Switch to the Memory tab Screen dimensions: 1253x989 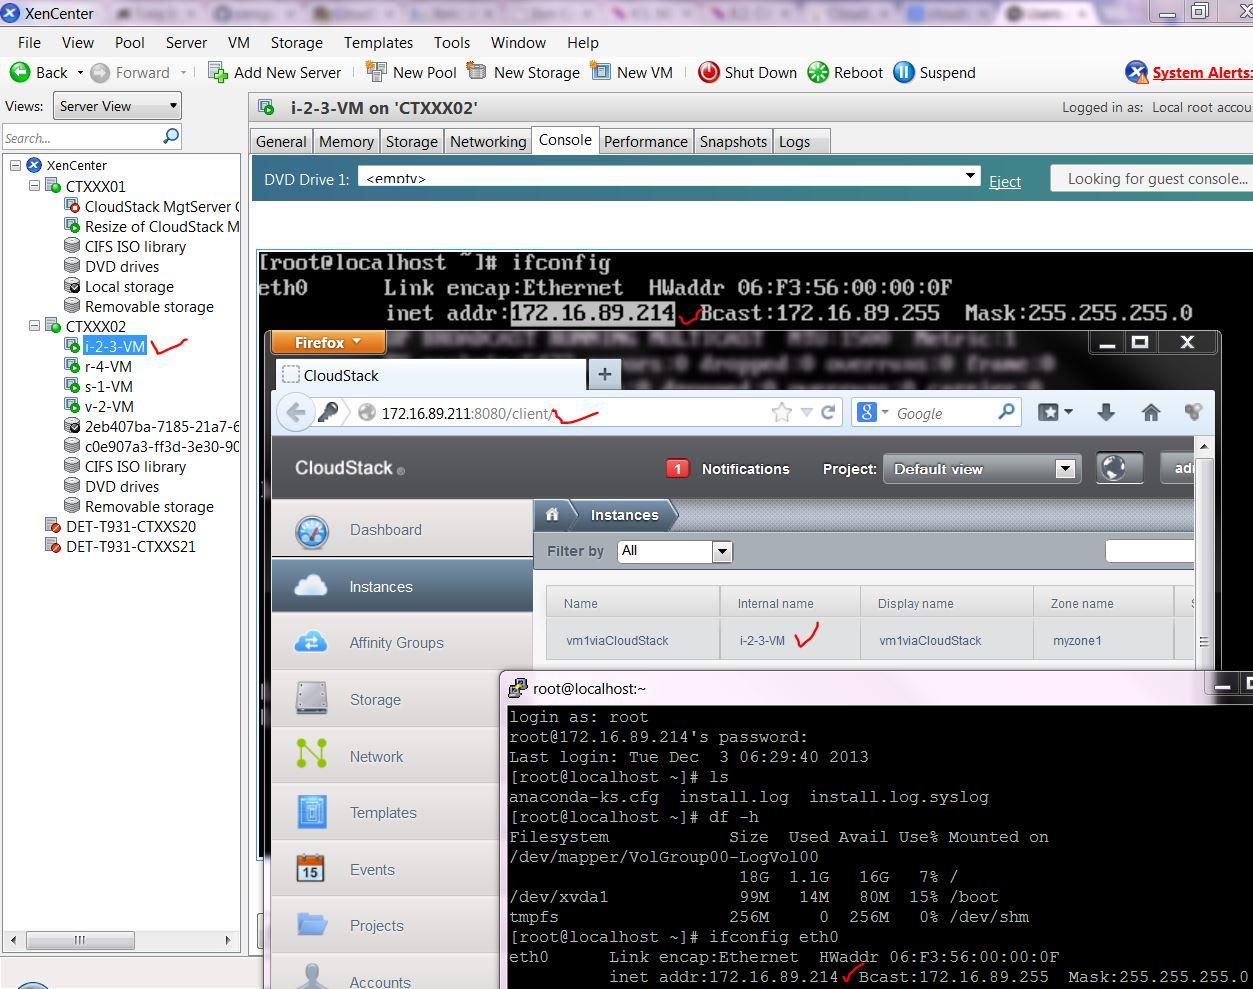[346, 141]
